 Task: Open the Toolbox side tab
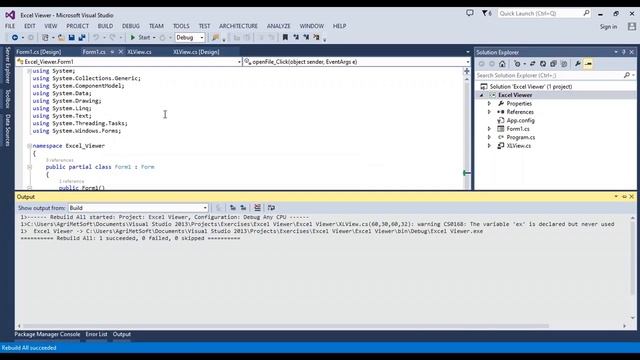(x=7, y=99)
